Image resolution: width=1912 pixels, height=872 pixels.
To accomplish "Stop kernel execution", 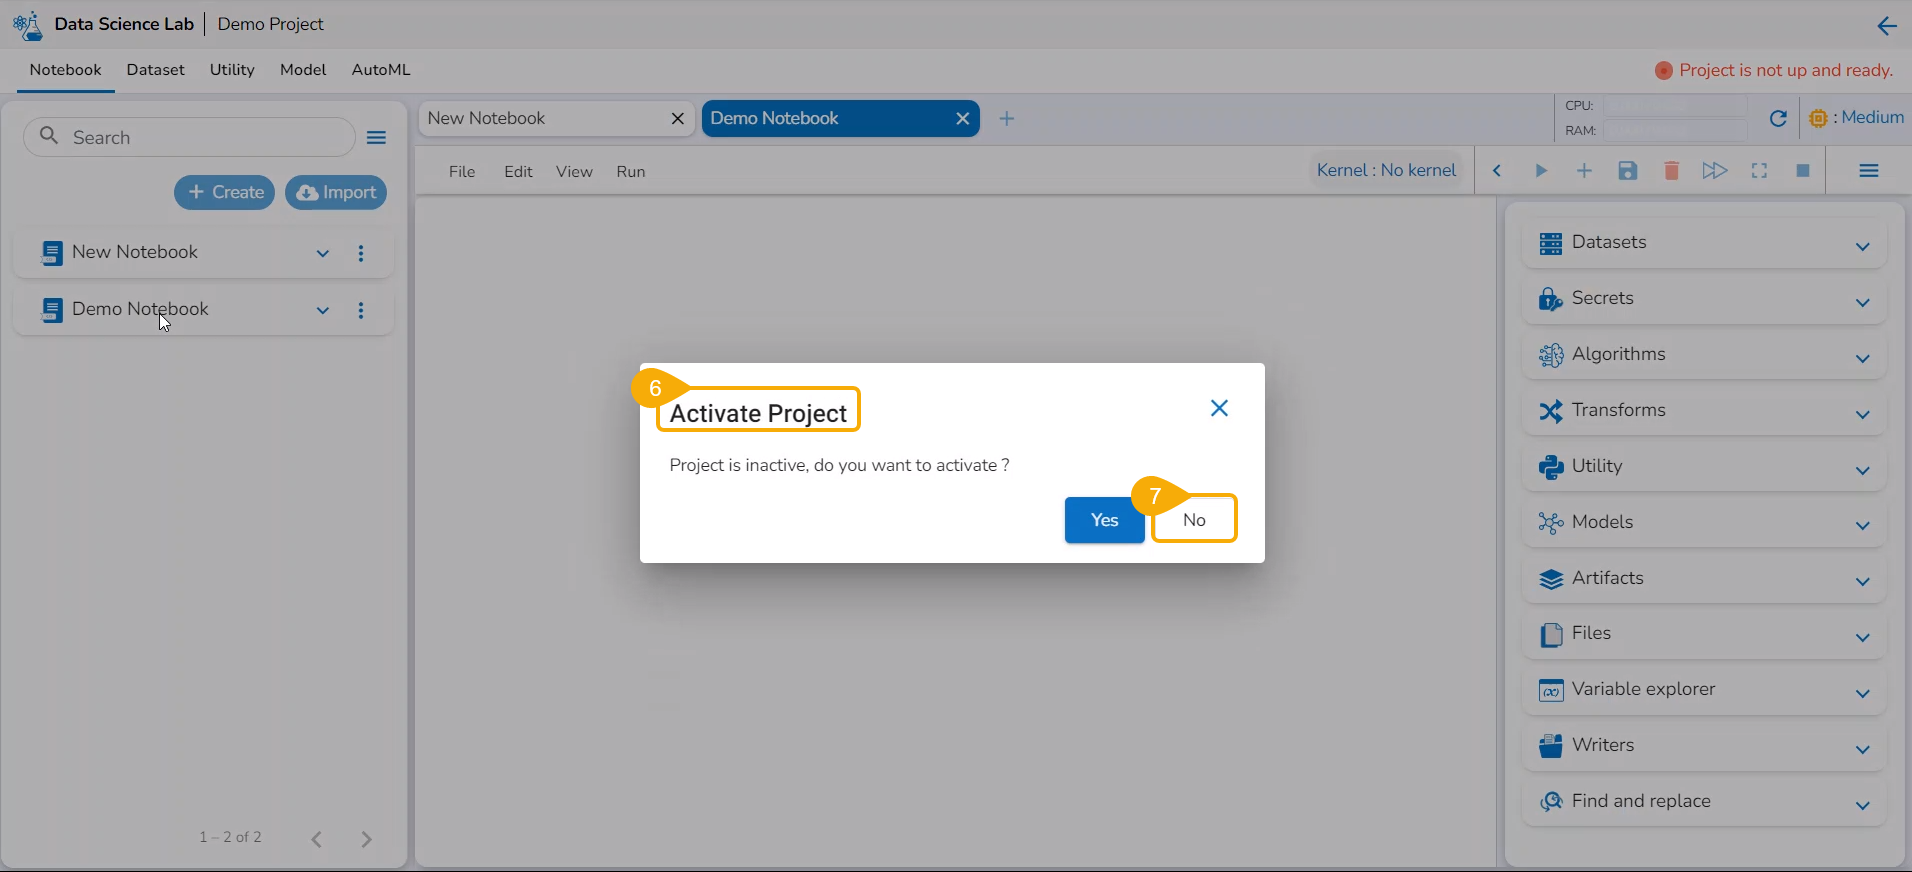I will (x=1803, y=171).
